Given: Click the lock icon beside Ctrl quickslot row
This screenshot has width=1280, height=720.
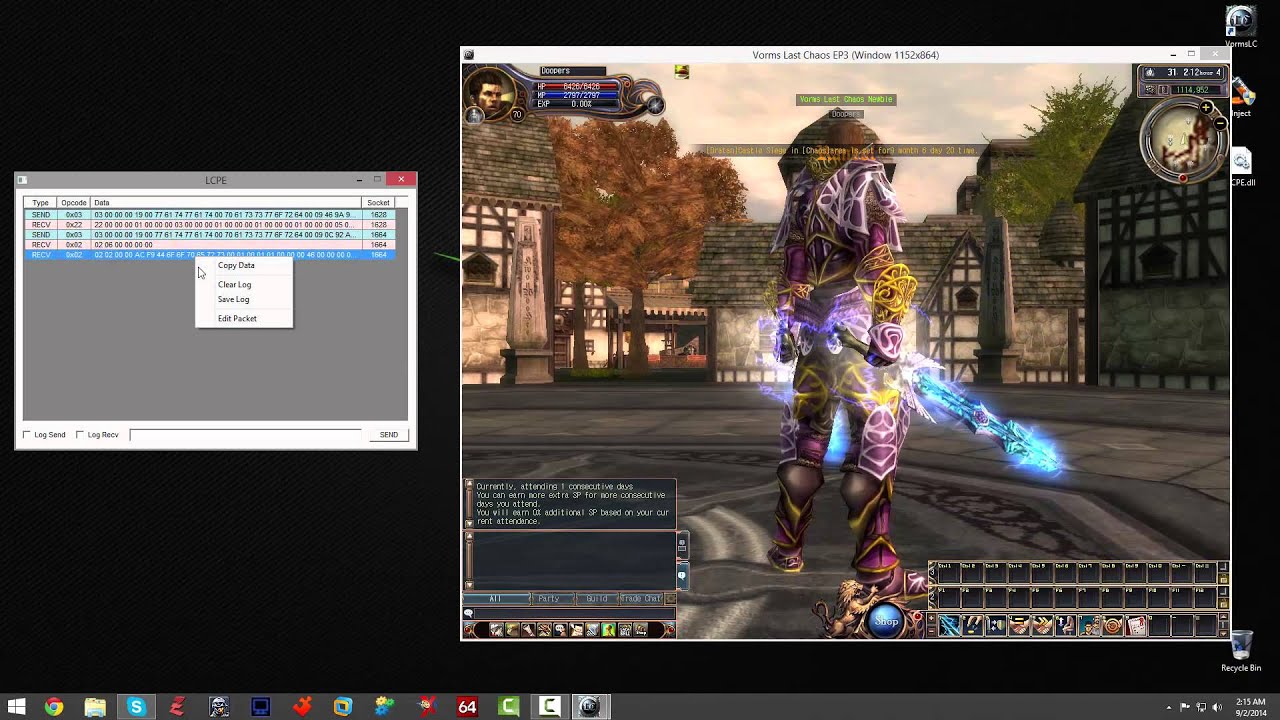Looking at the screenshot, I should (x=1224, y=579).
